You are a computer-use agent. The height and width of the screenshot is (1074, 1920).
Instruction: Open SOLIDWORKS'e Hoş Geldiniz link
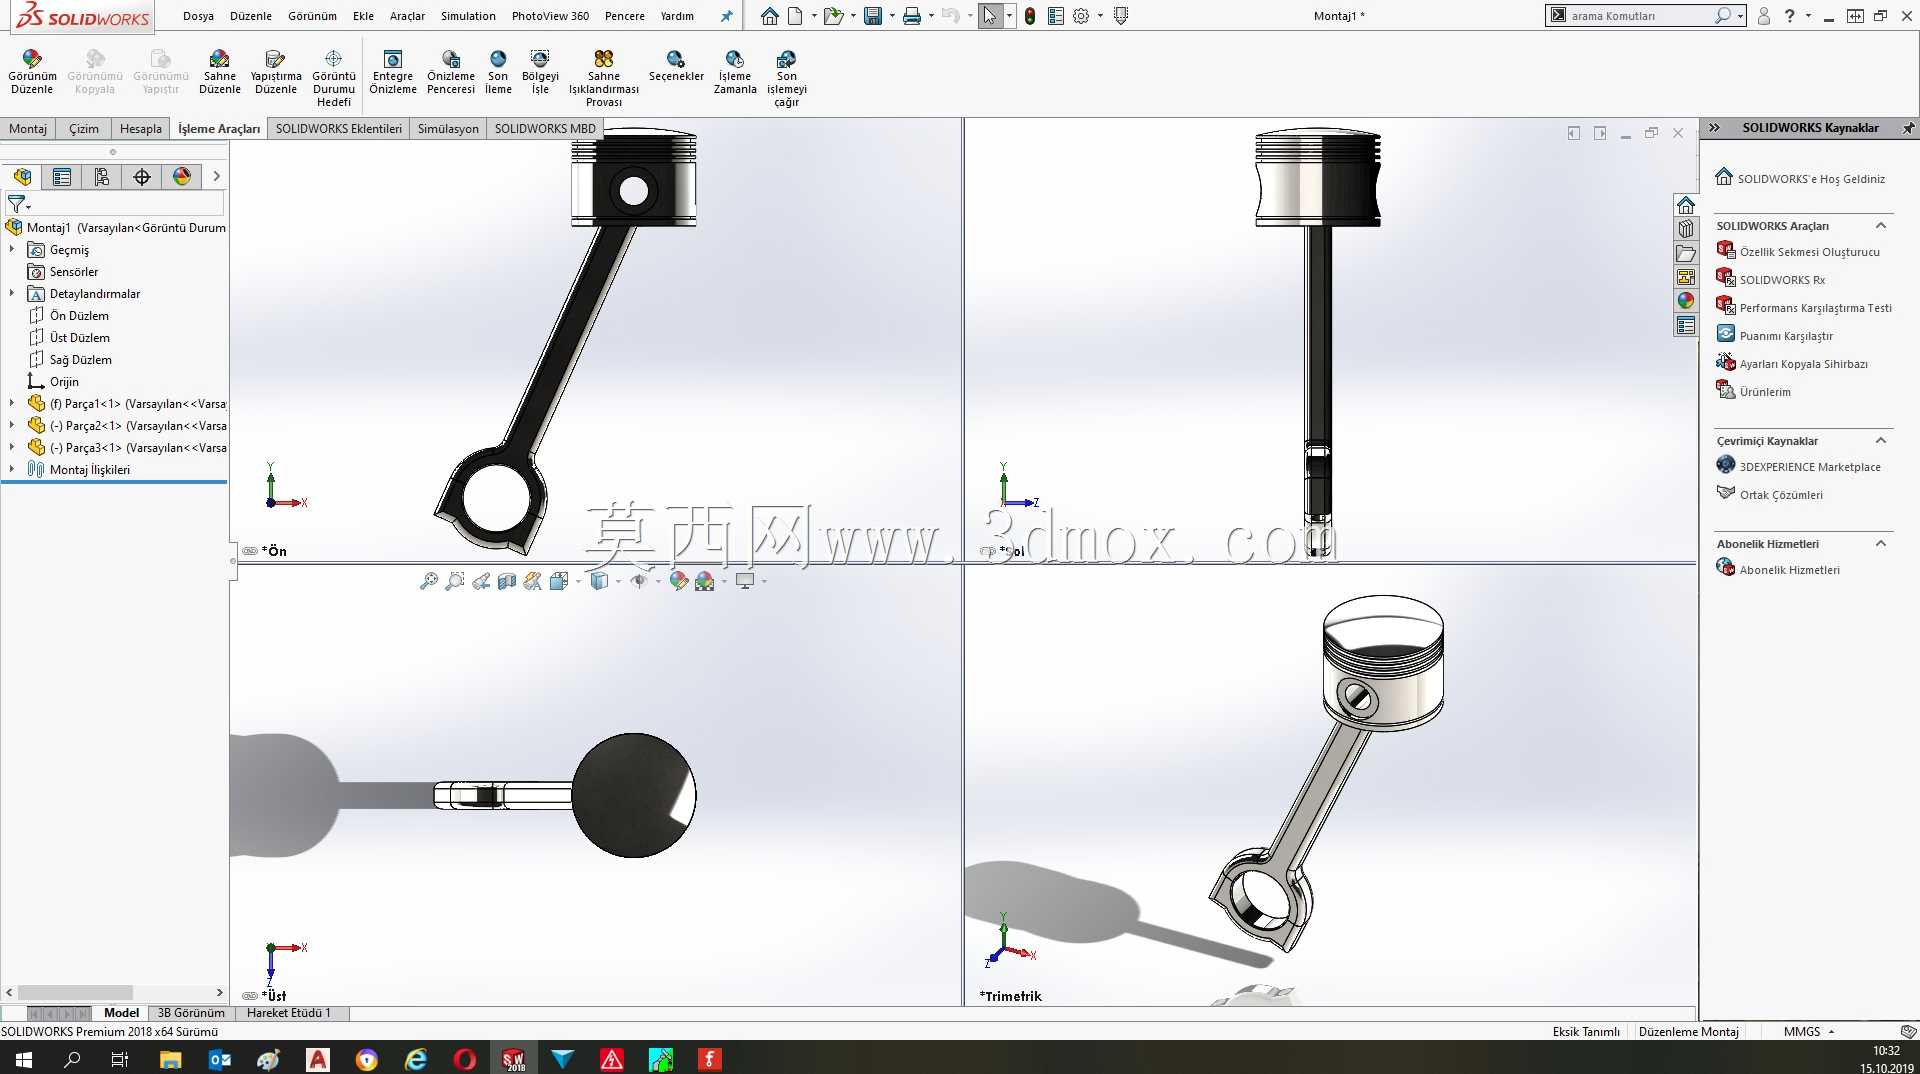1811,179
